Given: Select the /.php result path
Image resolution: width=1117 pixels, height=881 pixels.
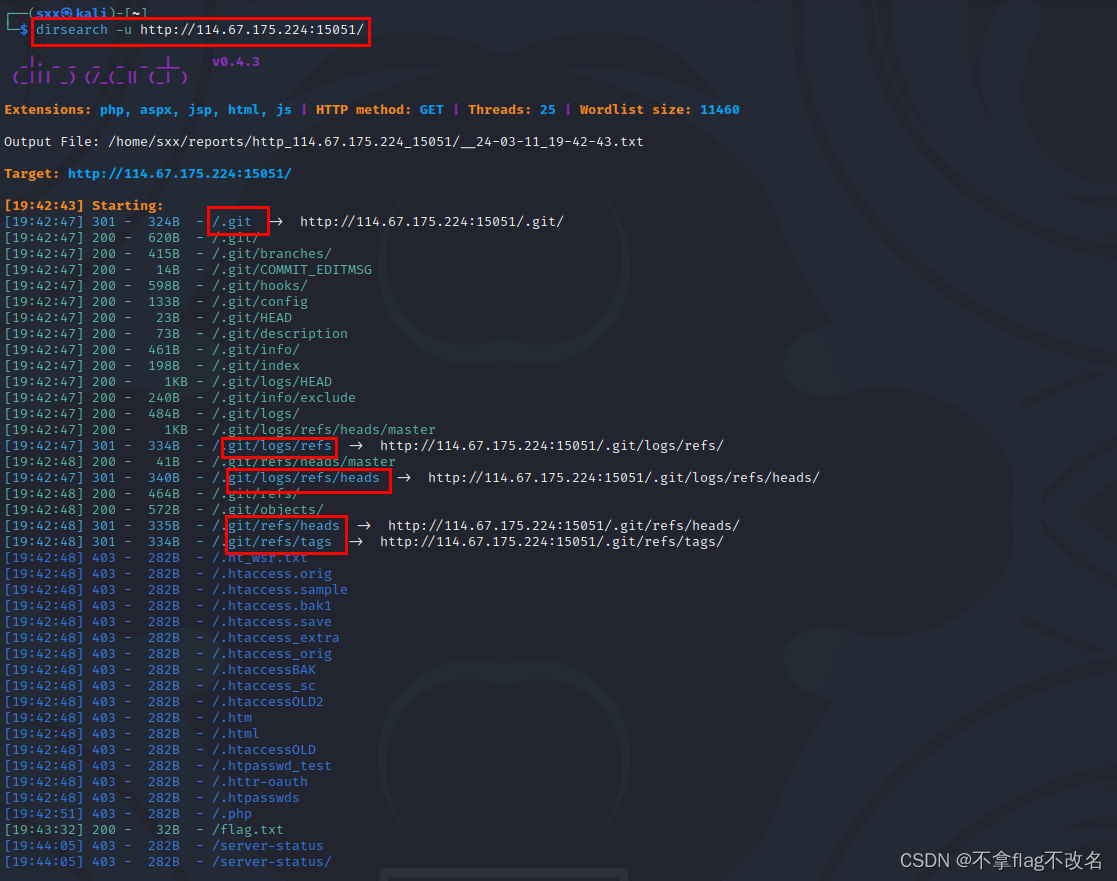Looking at the screenshot, I should 232,814.
